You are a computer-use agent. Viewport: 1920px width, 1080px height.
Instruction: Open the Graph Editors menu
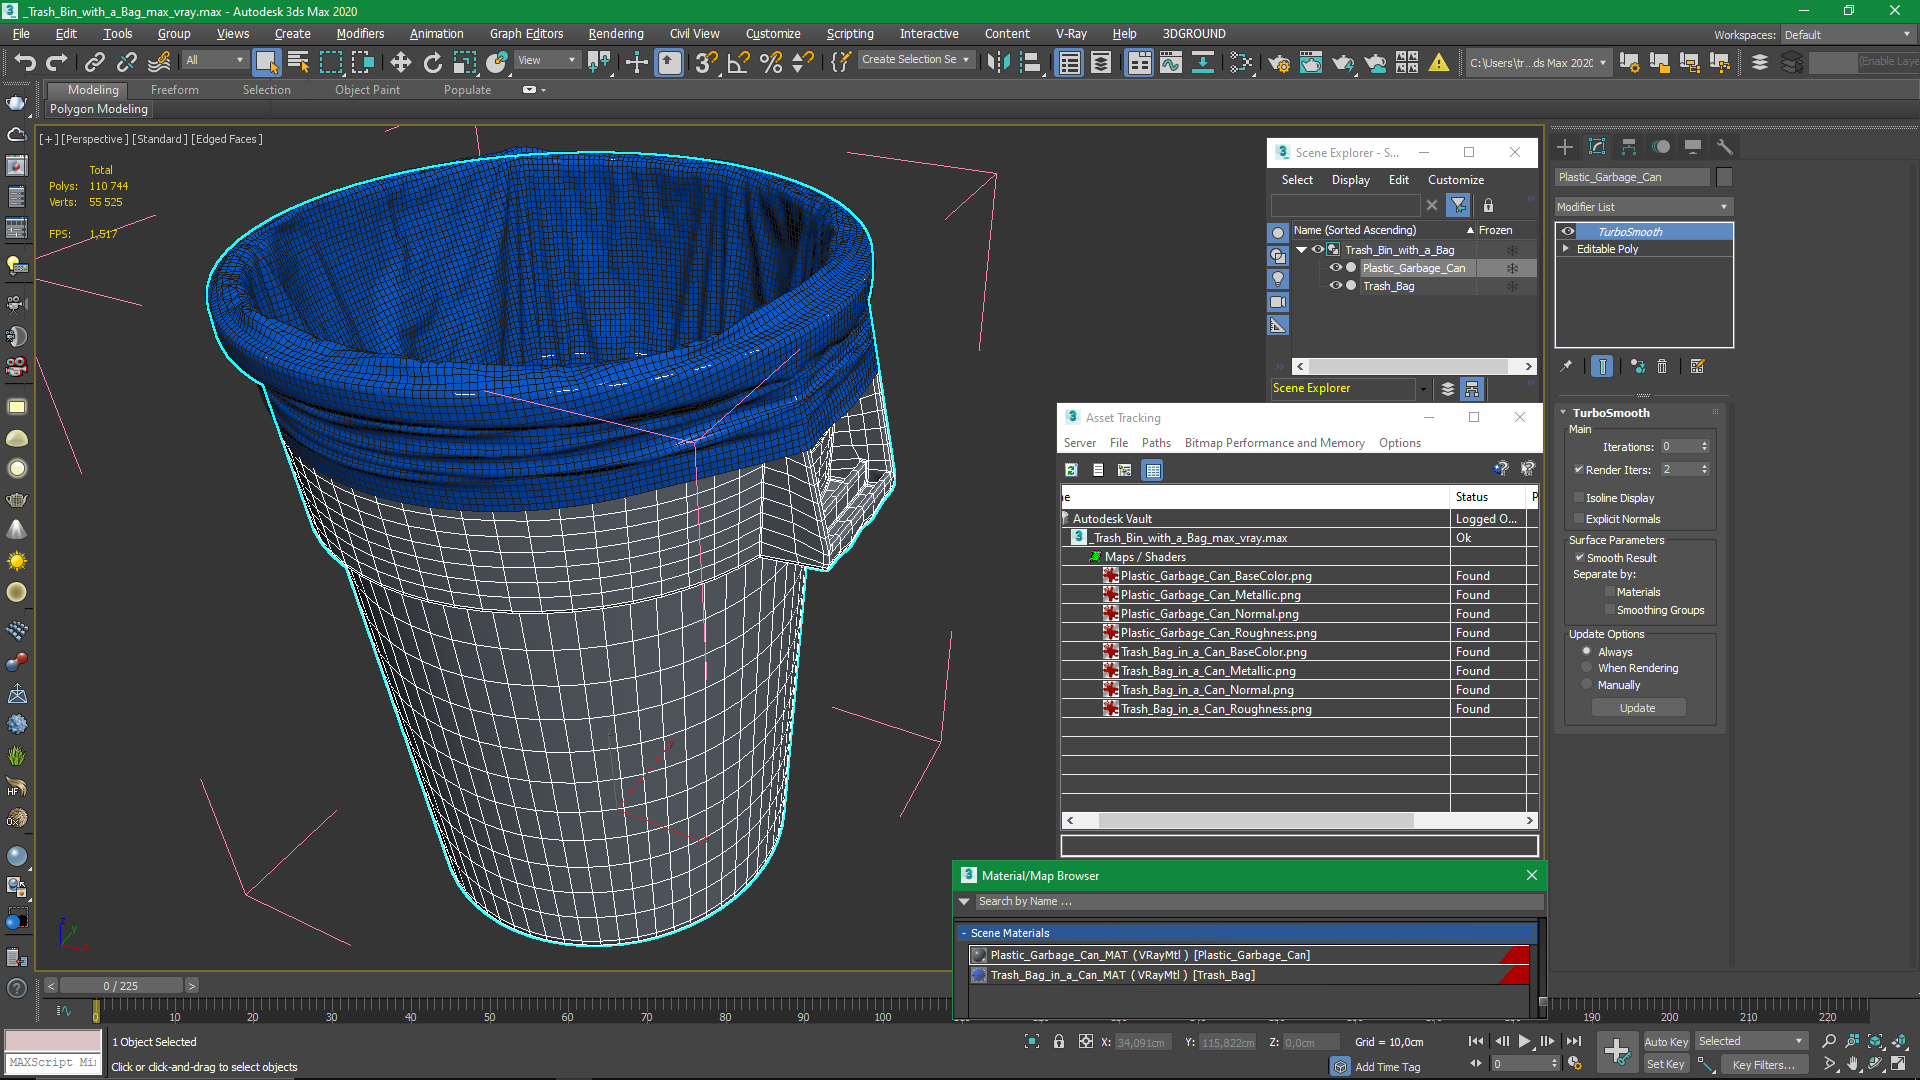(x=527, y=34)
